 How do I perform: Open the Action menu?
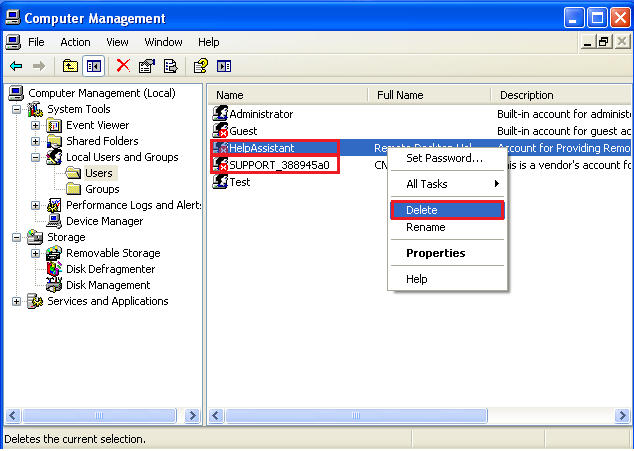75,42
